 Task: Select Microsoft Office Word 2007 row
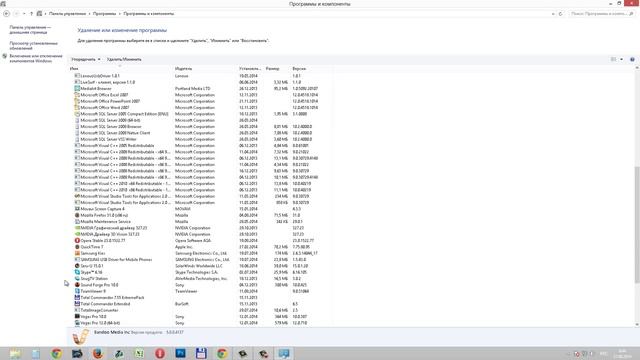pos(199,107)
